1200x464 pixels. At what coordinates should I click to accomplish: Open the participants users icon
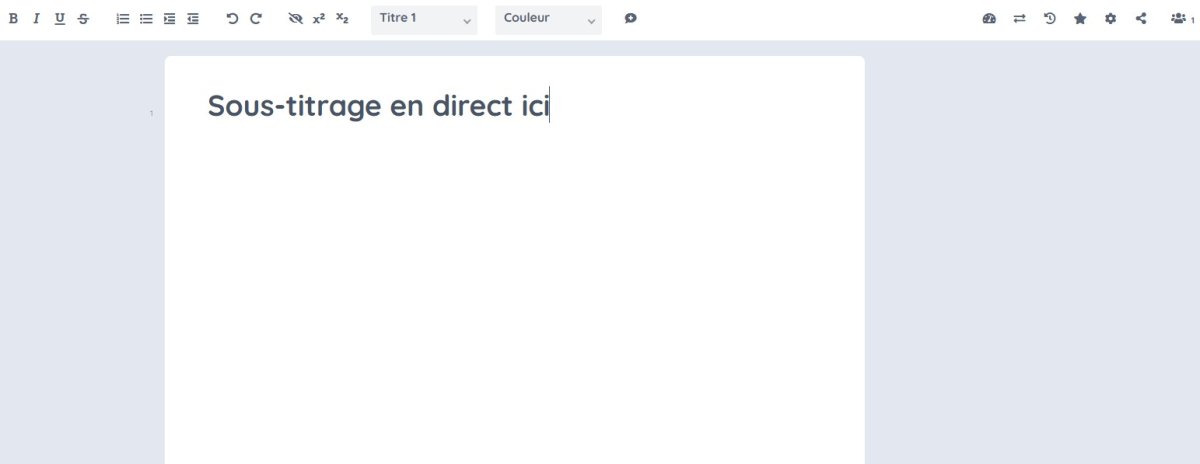point(1179,19)
